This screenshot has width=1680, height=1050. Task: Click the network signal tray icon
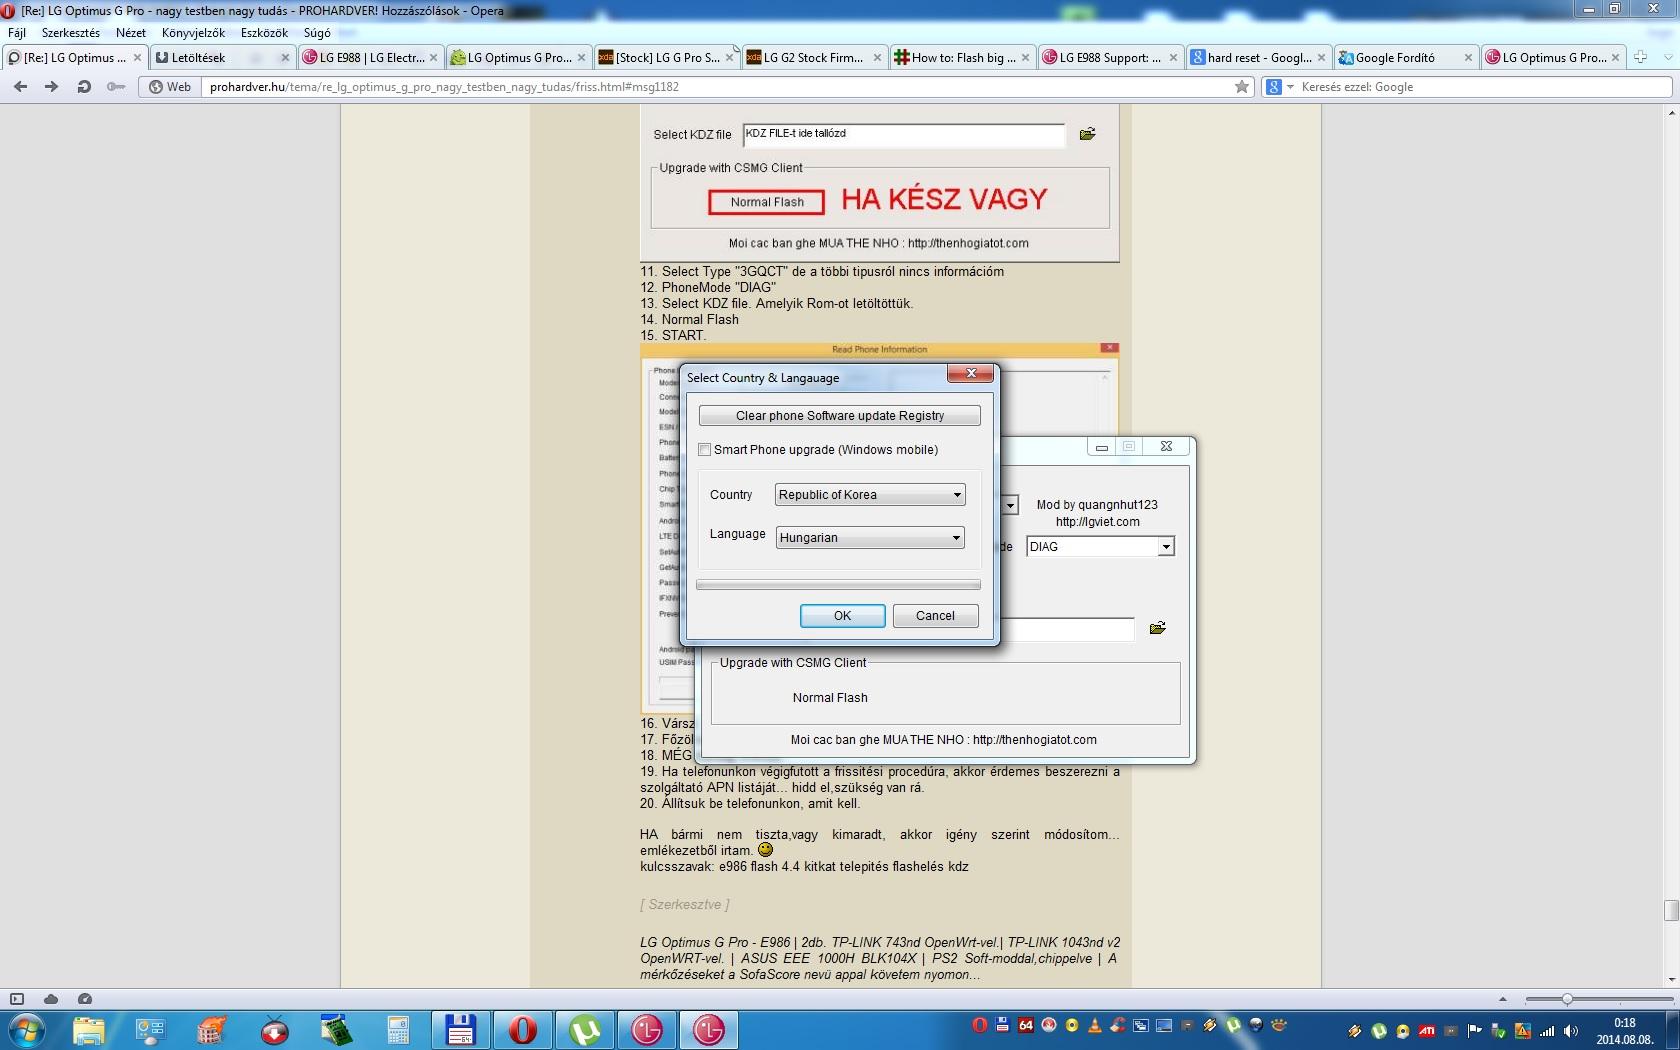(x=1547, y=1030)
